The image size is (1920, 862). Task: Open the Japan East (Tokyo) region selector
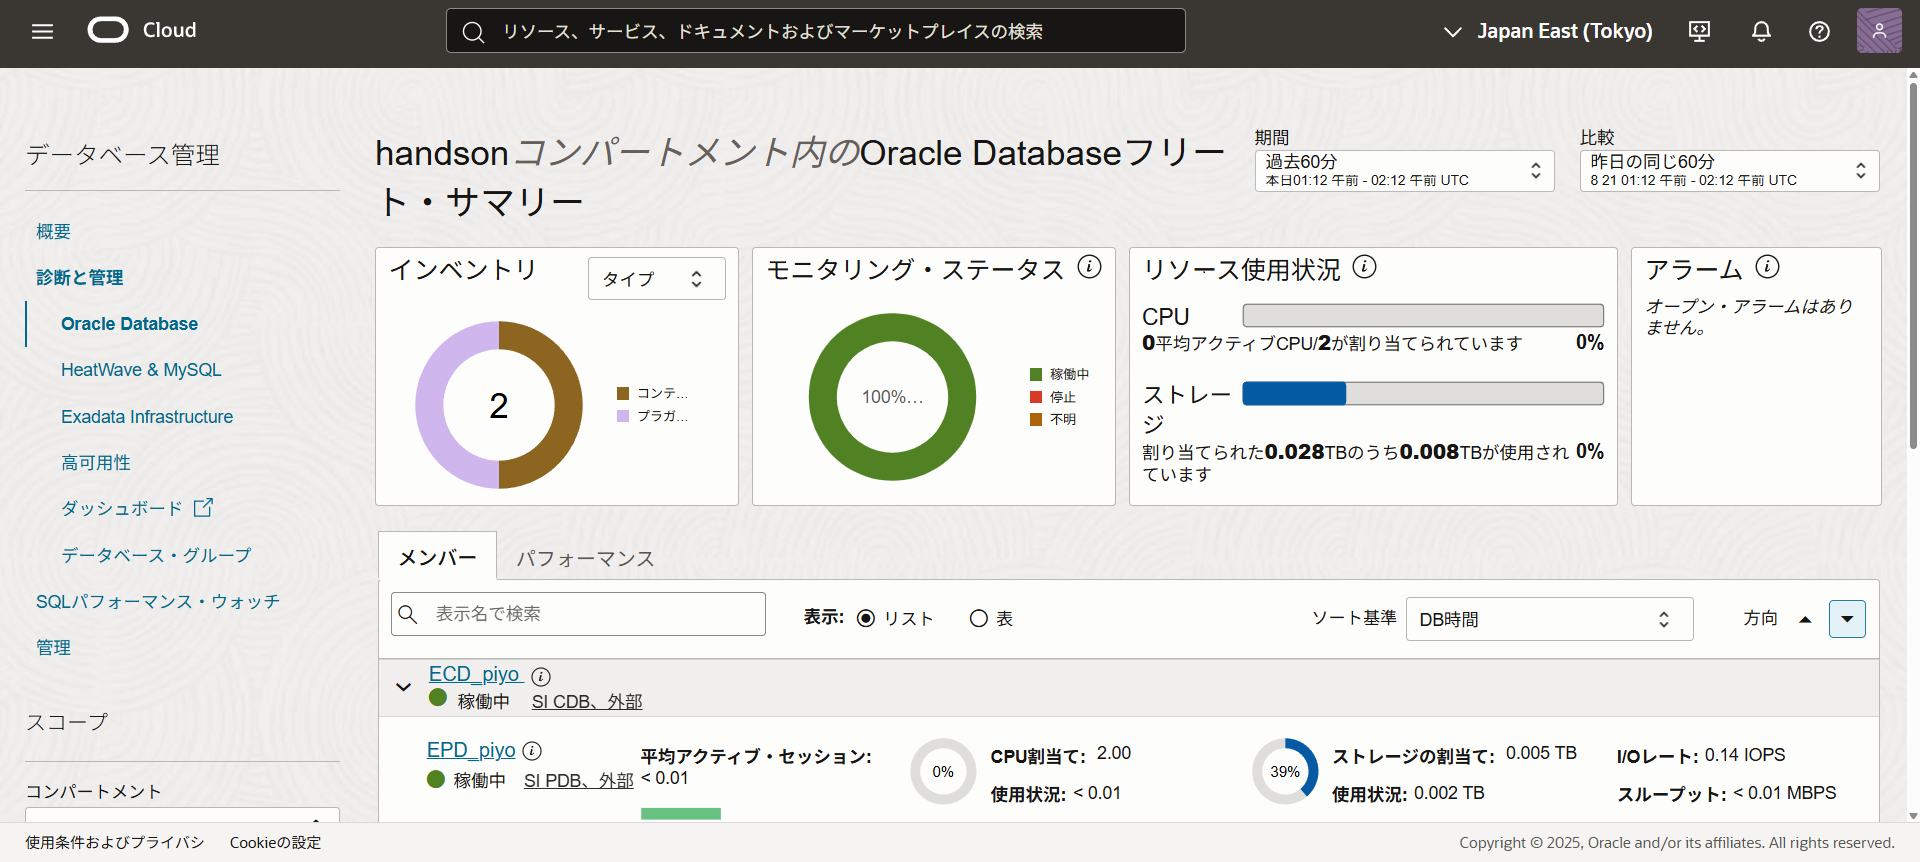point(1548,31)
